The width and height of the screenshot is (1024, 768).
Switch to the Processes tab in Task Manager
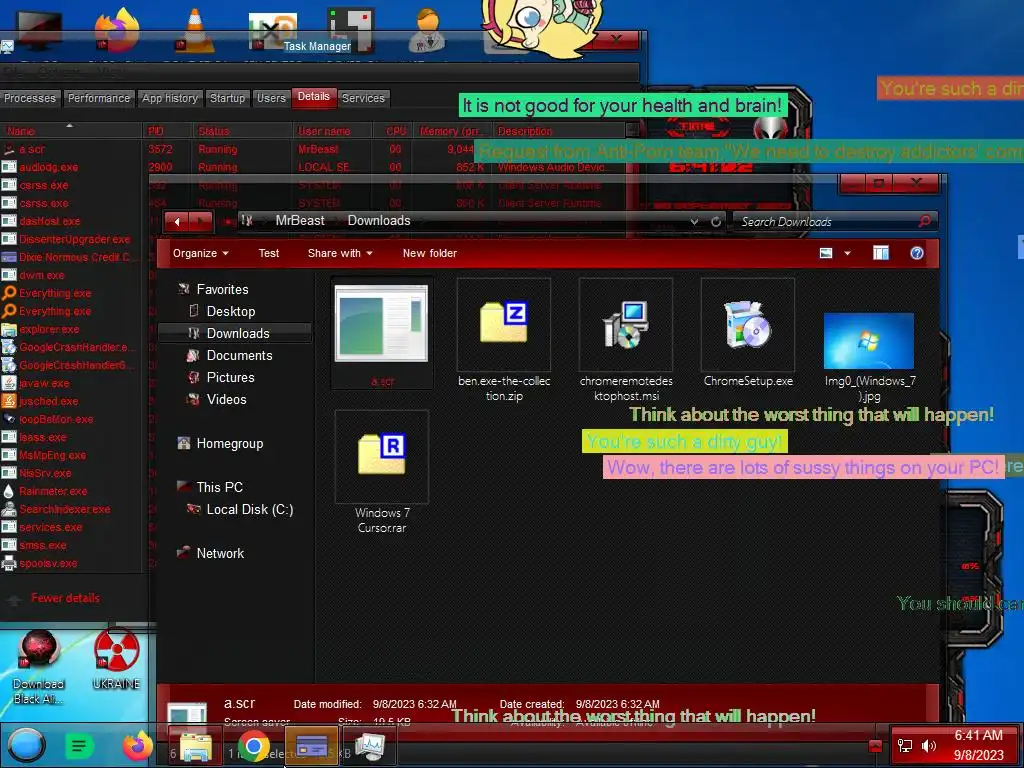coord(30,98)
